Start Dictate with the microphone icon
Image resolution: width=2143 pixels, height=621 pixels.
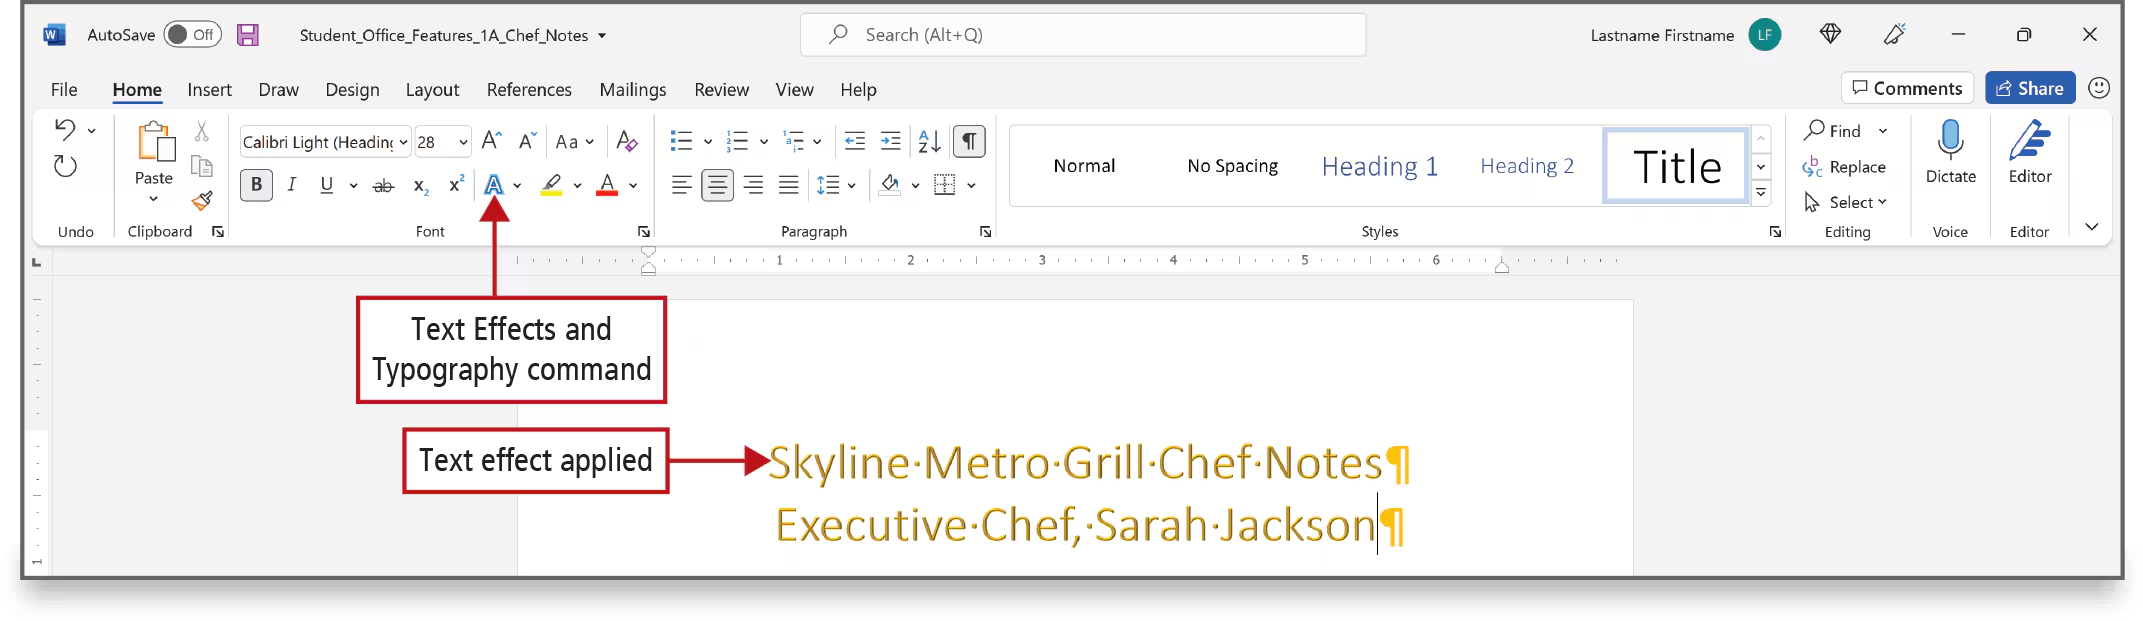tap(1950, 140)
